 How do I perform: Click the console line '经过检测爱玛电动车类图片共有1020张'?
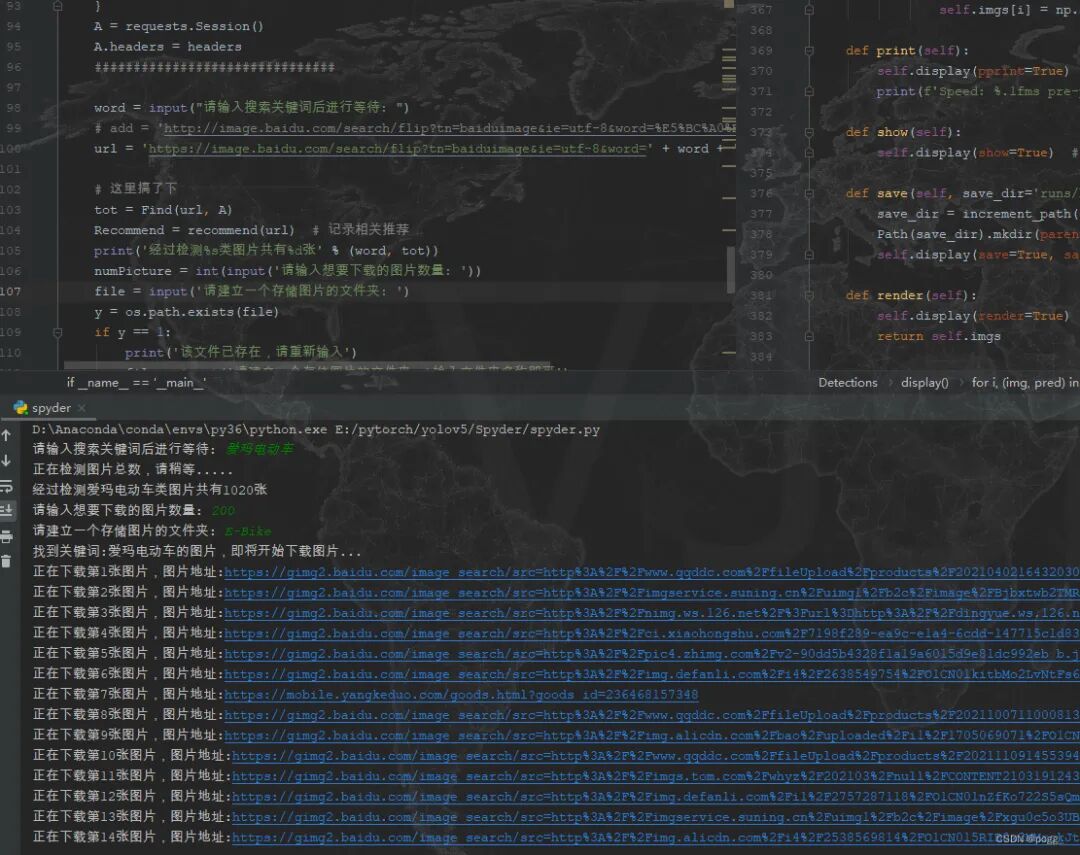(x=149, y=490)
